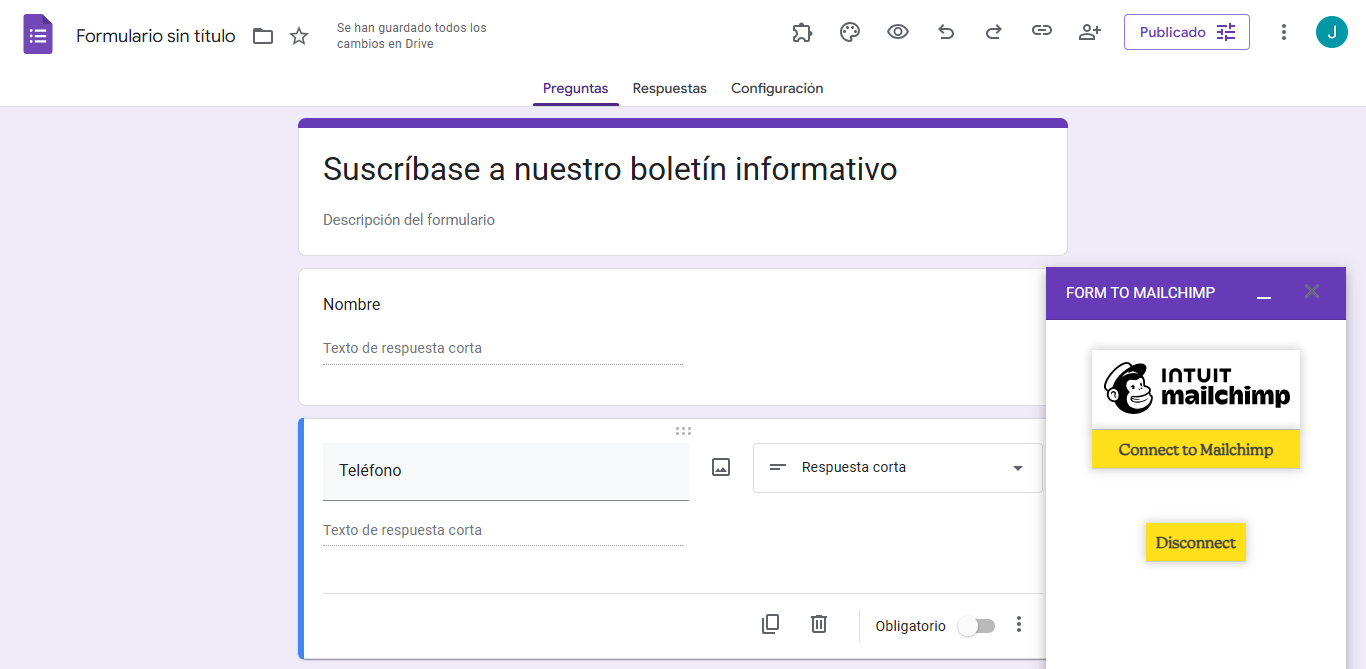This screenshot has height=669, width=1366.
Task: Undo the last change
Action: pos(946,32)
